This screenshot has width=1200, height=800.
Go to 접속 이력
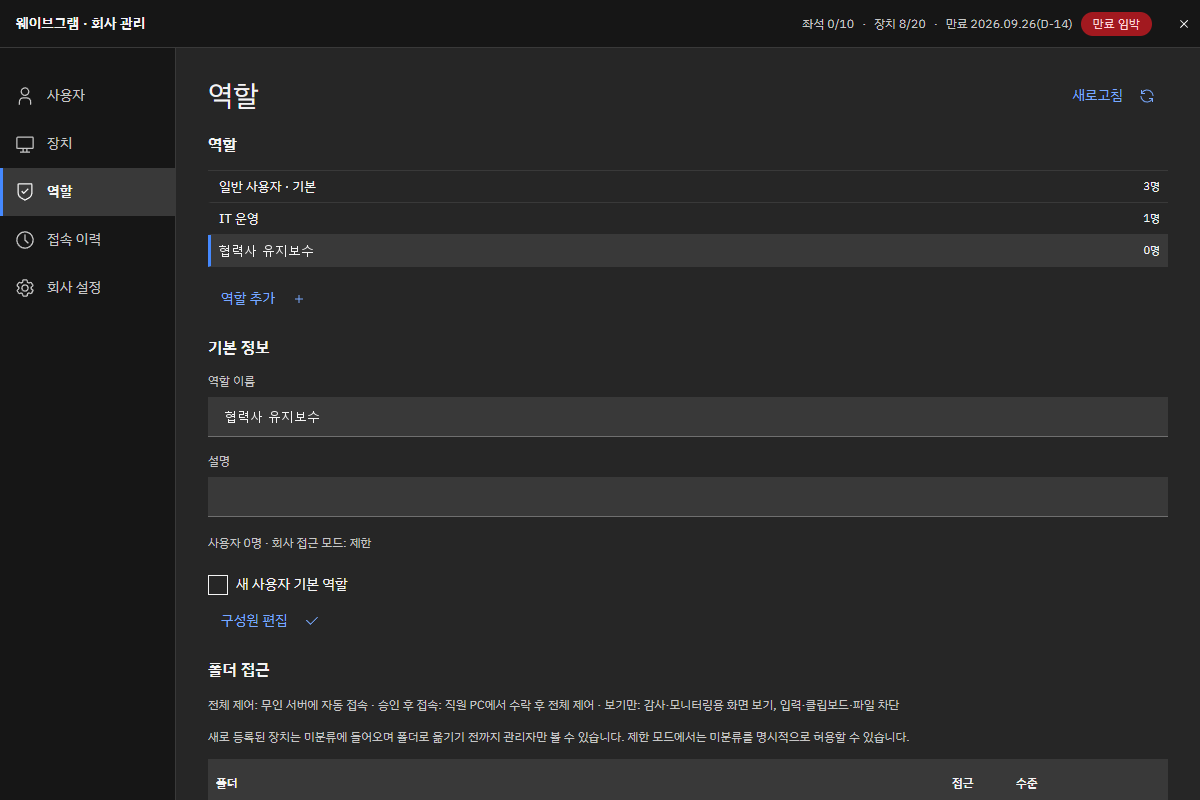[87, 240]
